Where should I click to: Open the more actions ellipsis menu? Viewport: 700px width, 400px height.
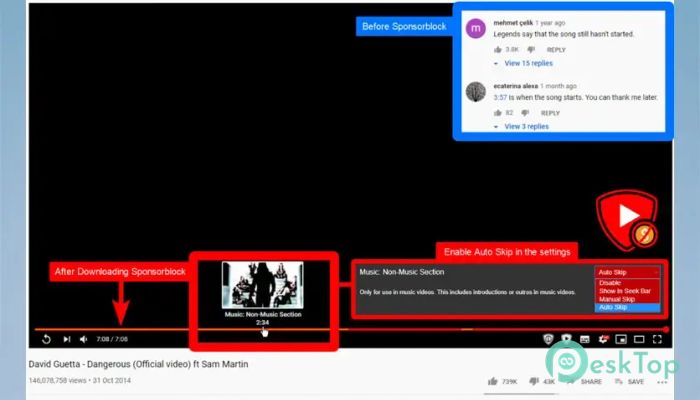662,382
